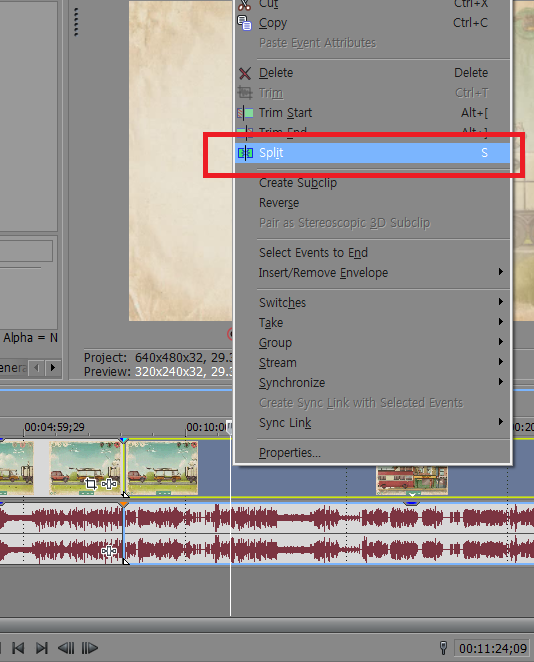Click Select Events to End
Screen dimensions: 534x662
point(372,252)
